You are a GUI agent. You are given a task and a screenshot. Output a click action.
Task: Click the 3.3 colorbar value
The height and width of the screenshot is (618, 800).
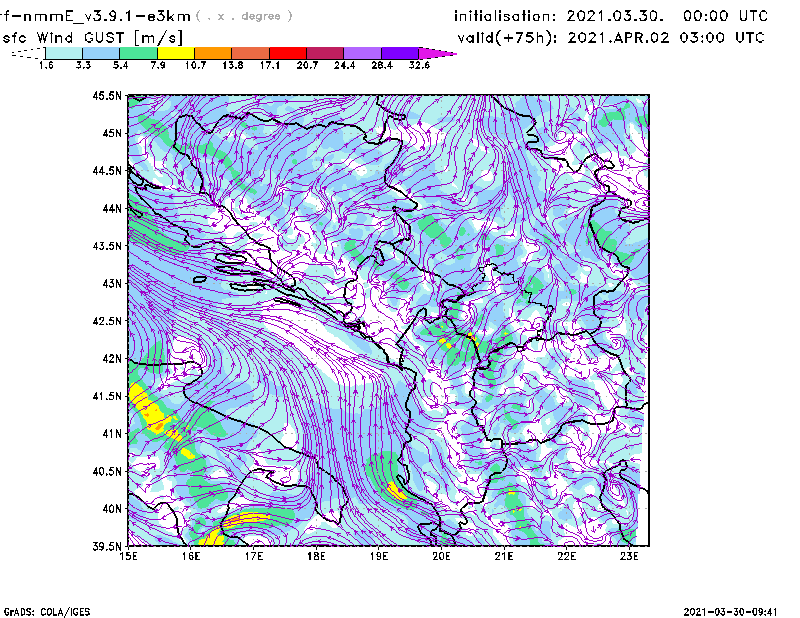point(83,65)
